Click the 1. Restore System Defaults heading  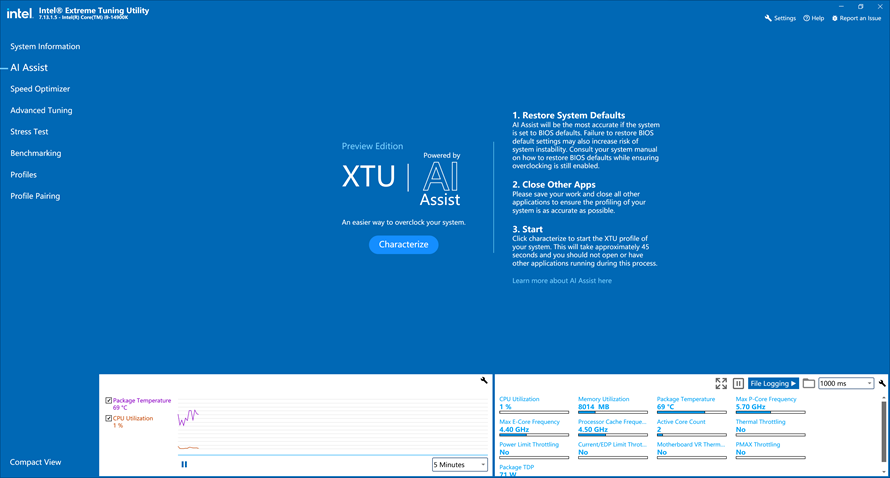pyautogui.click(x=569, y=115)
